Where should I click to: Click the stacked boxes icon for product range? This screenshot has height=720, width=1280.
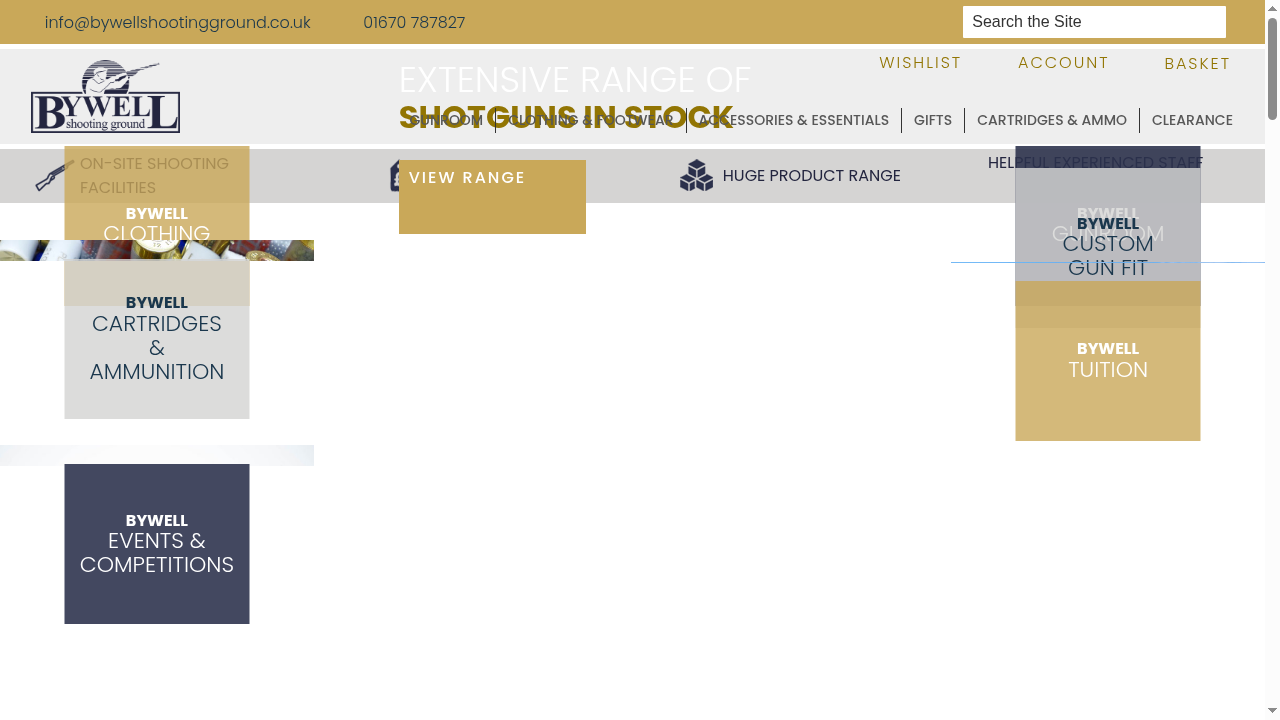[x=696, y=176]
